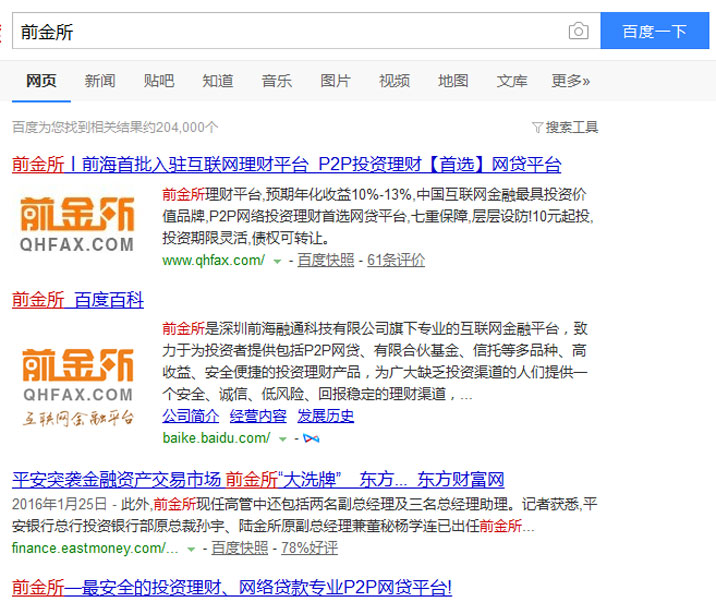The image size is (716, 602).
Task: Click the text 百度为您找到相关结果约204,000个
Action: point(115,127)
